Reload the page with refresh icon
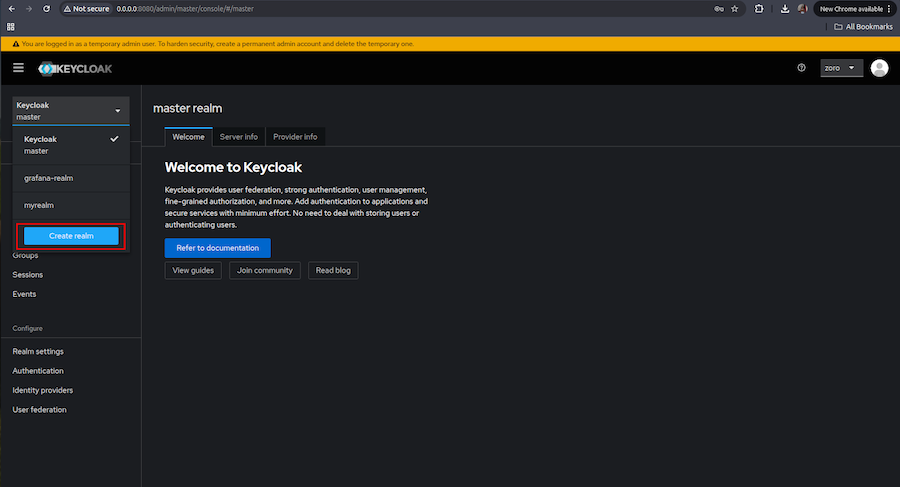Image resolution: width=900 pixels, height=487 pixels. (46, 9)
